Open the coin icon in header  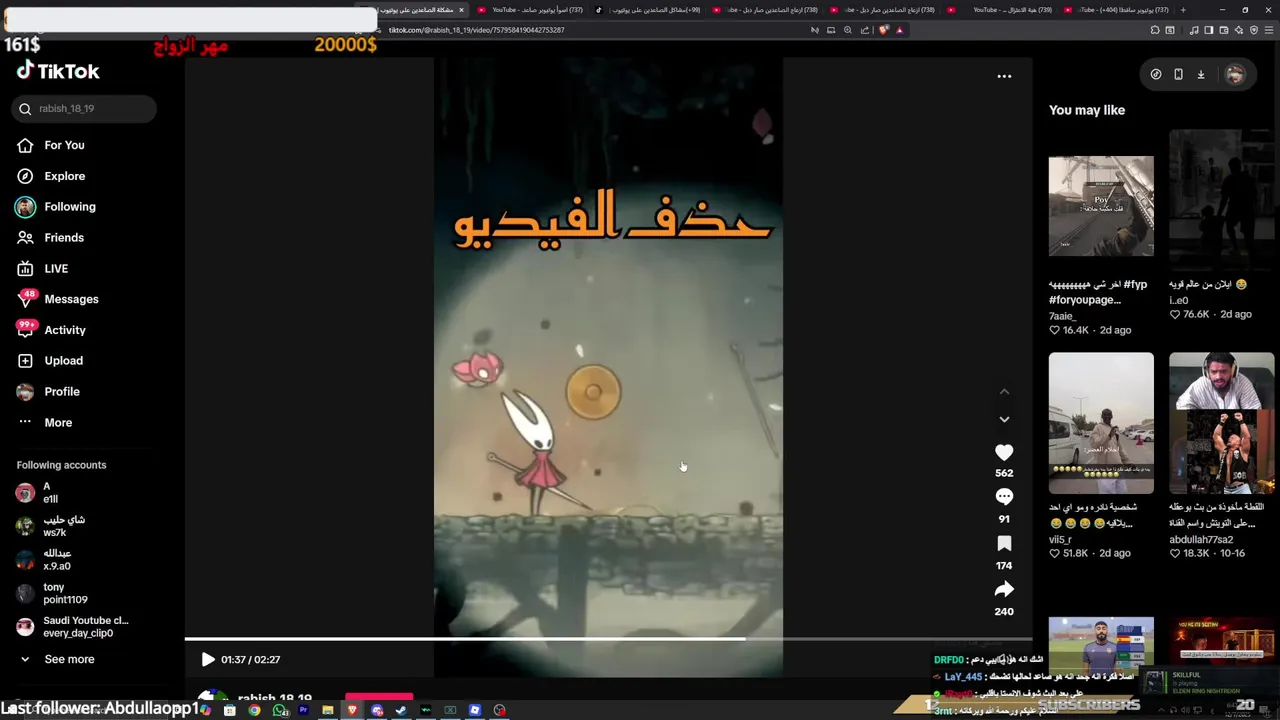(x=1156, y=74)
